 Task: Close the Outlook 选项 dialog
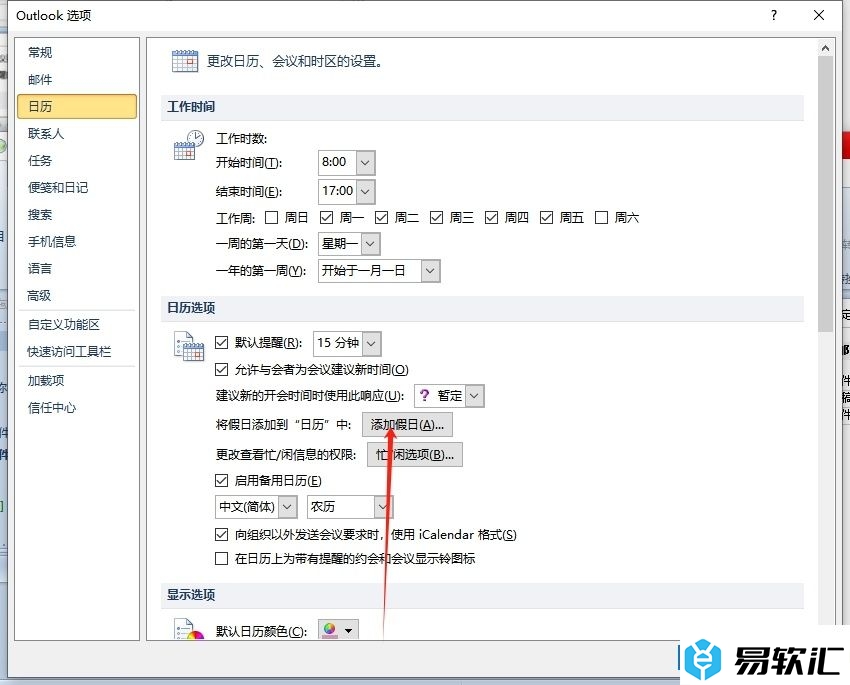click(819, 15)
